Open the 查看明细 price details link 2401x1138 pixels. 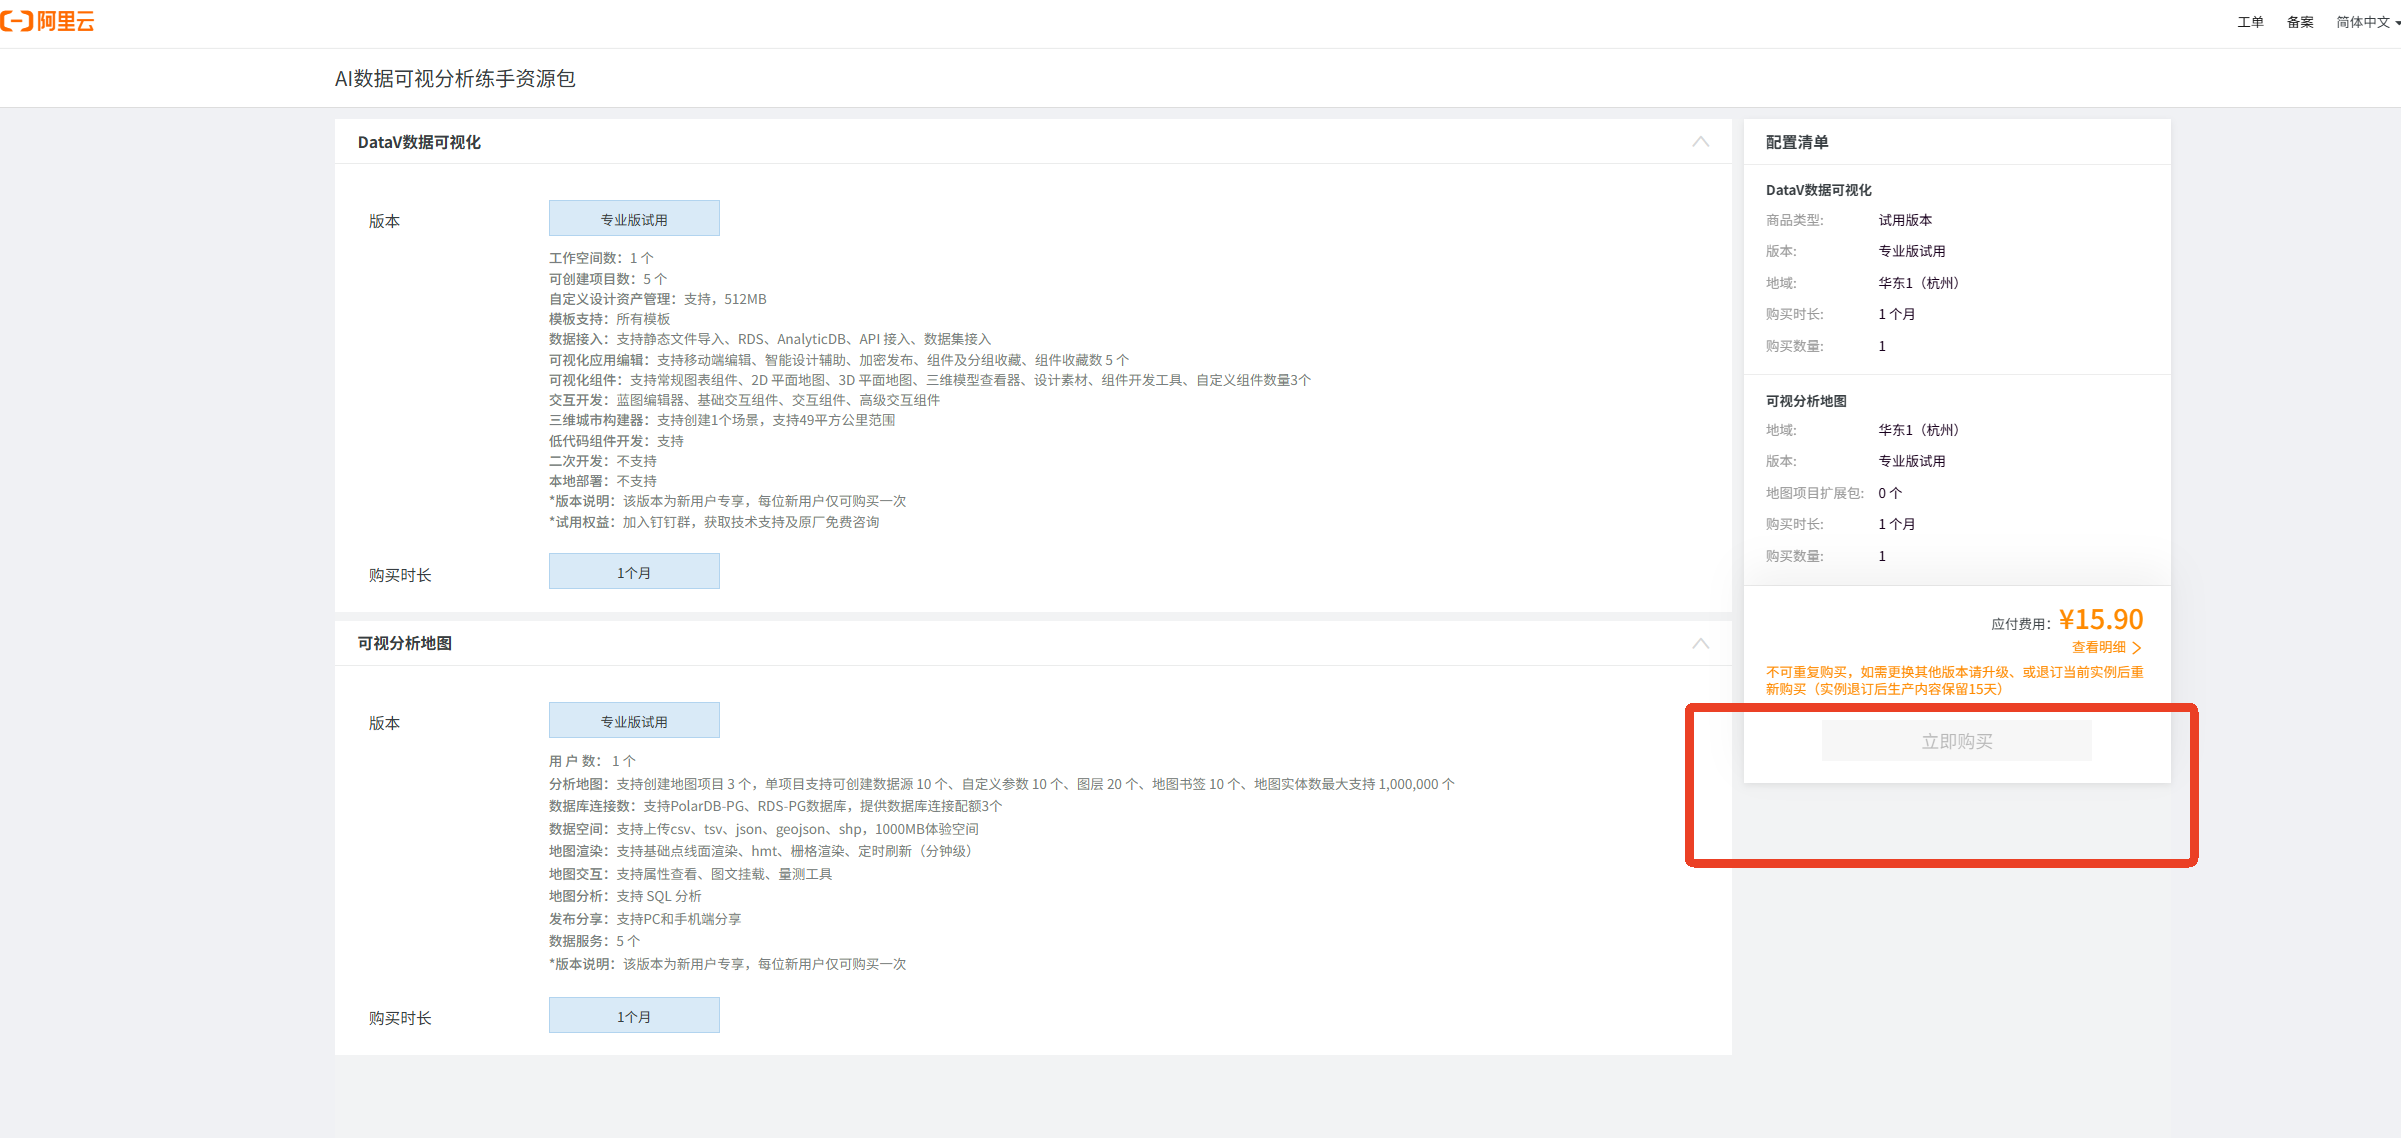point(2098,647)
